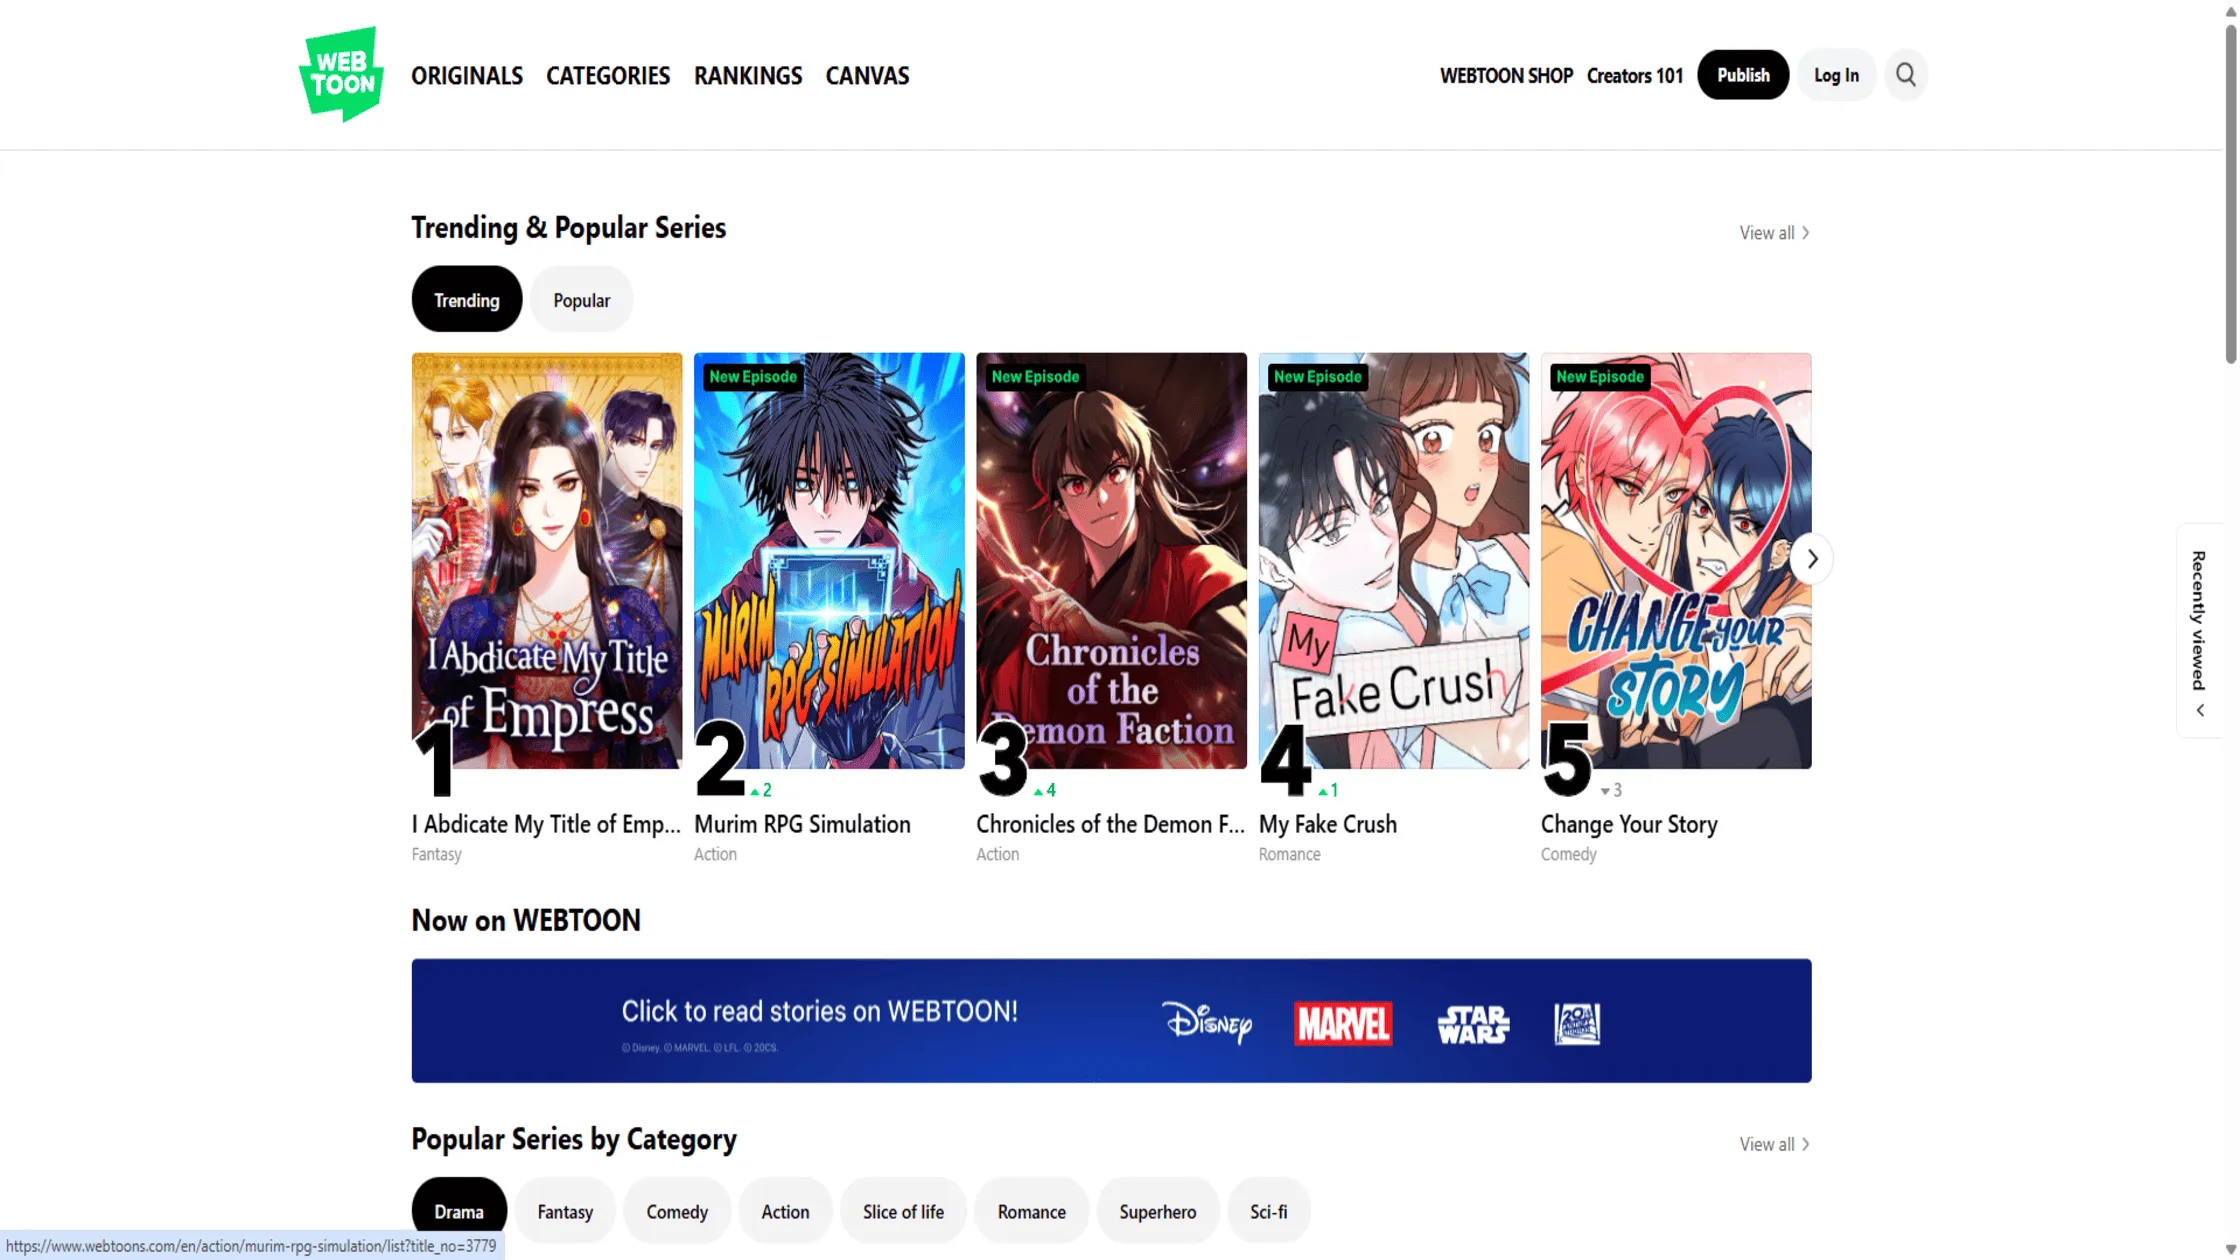Advance the trending carousel with the right arrow
This screenshot has height=1260, width=2240.
tap(1811, 559)
